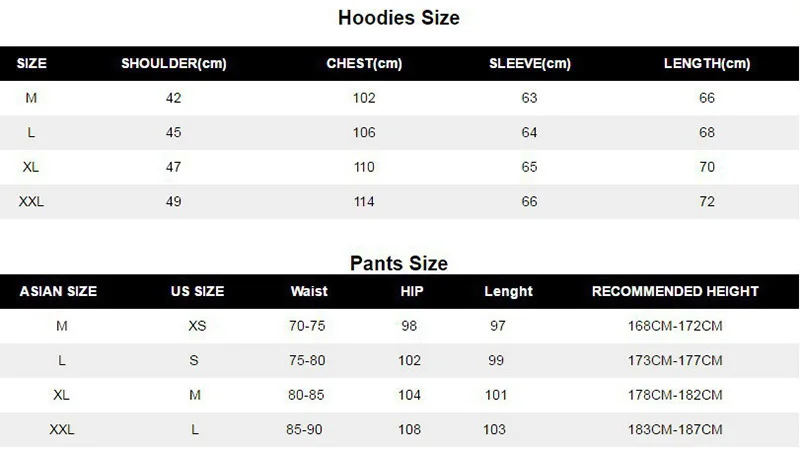Select the RECOMMENDED HEIGHT header
The width and height of the screenshot is (800, 453).
click(675, 291)
